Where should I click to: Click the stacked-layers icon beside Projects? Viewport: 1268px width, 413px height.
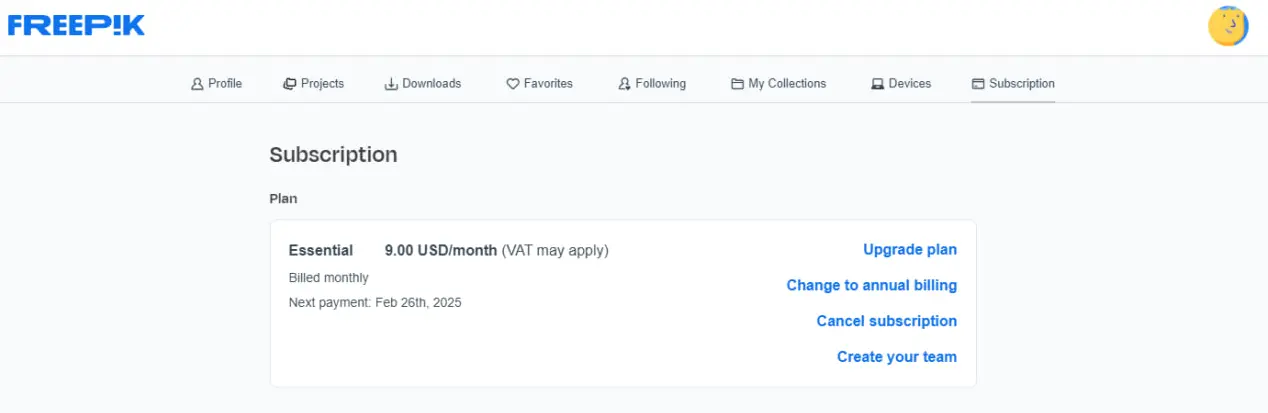(290, 84)
